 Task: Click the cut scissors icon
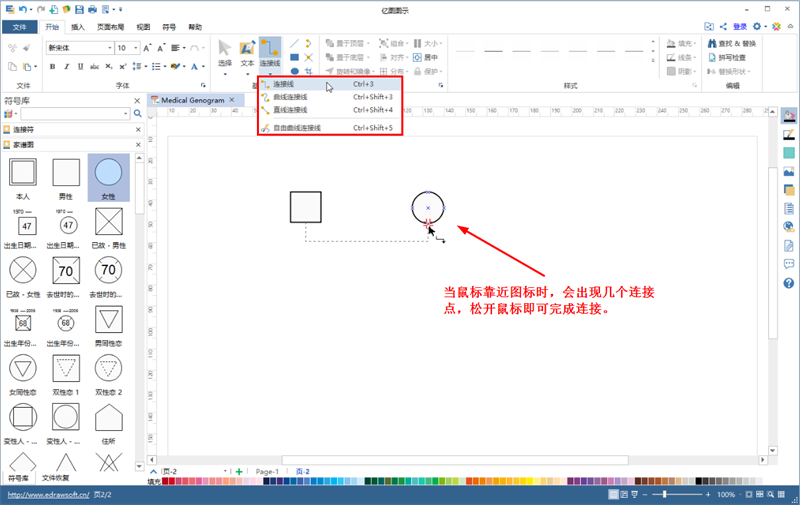click(12, 48)
